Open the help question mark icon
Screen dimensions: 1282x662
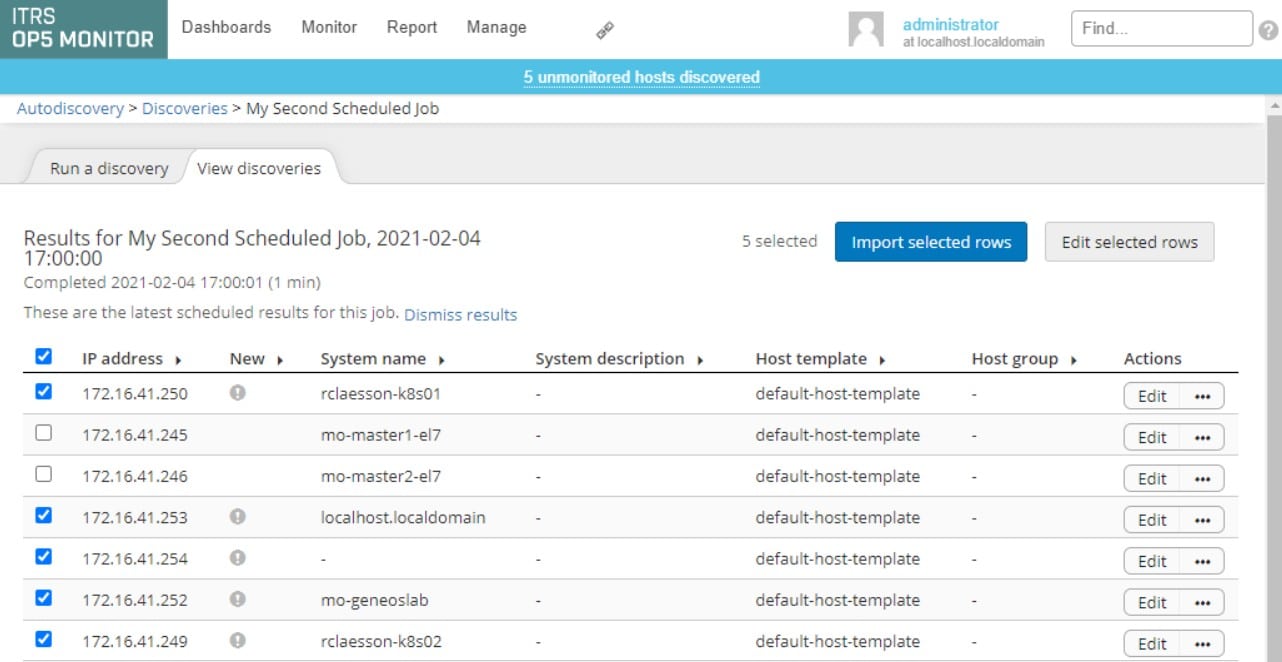tap(1268, 30)
